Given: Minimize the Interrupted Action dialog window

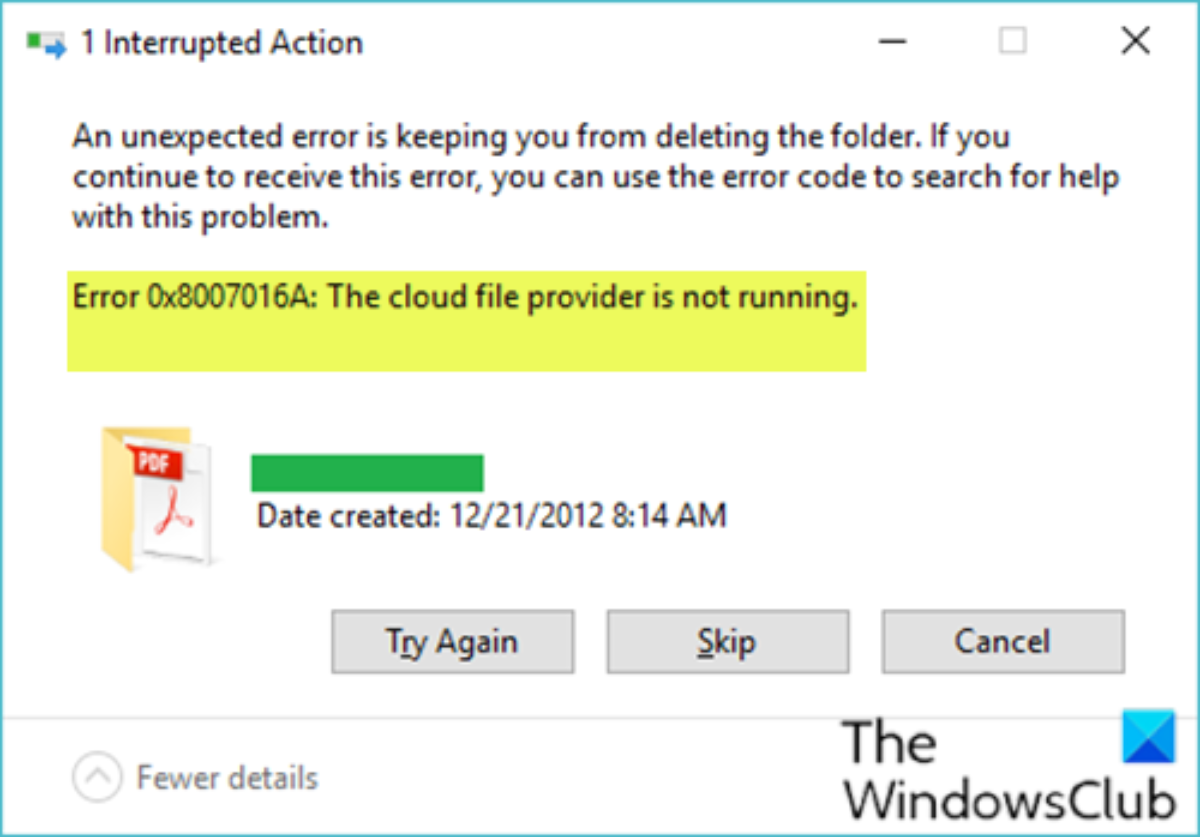Looking at the screenshot, I should [x=892, y=41].
